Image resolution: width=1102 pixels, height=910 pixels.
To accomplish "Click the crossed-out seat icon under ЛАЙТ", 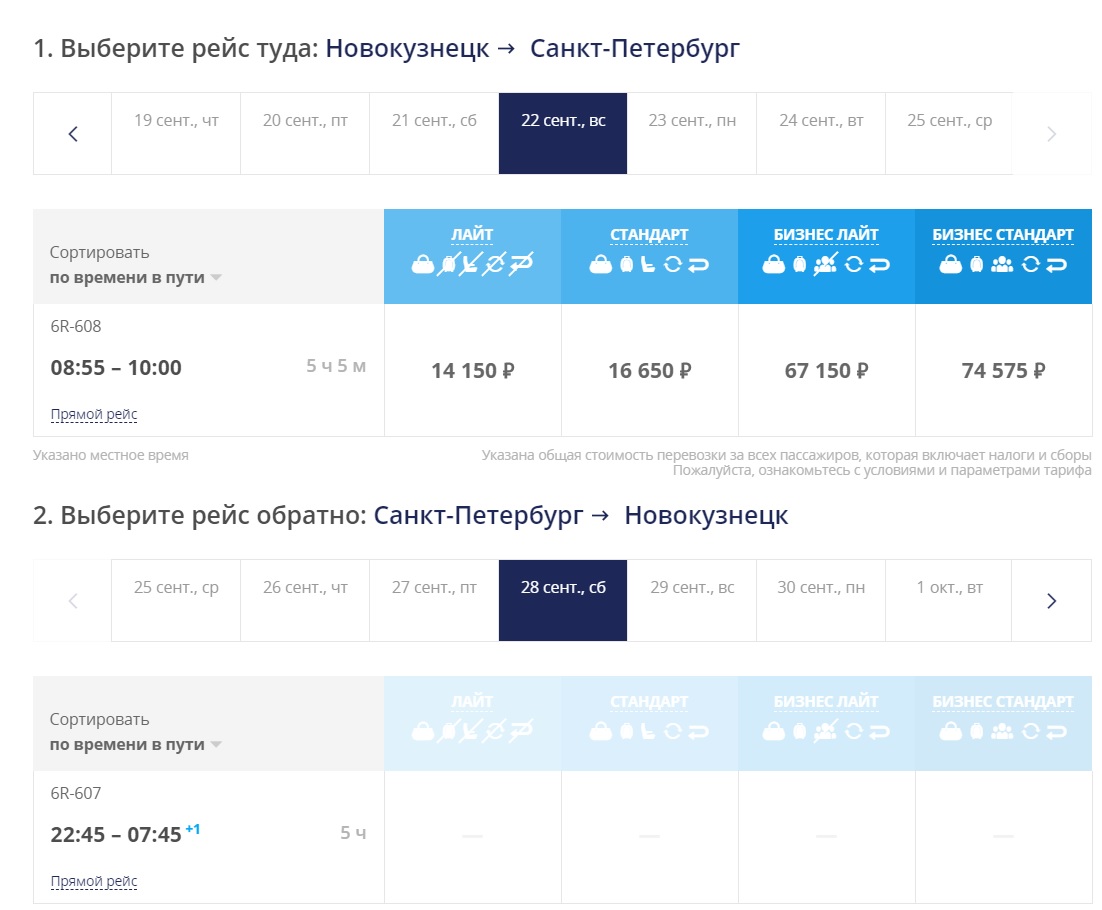I will click(x=470, y=264).
